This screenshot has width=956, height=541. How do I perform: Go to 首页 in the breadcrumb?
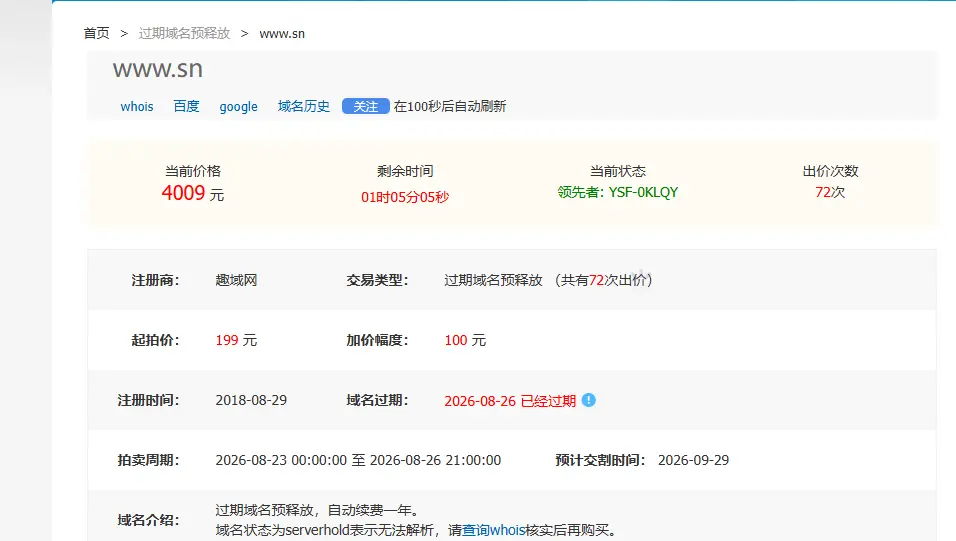(x=96, y=34)
